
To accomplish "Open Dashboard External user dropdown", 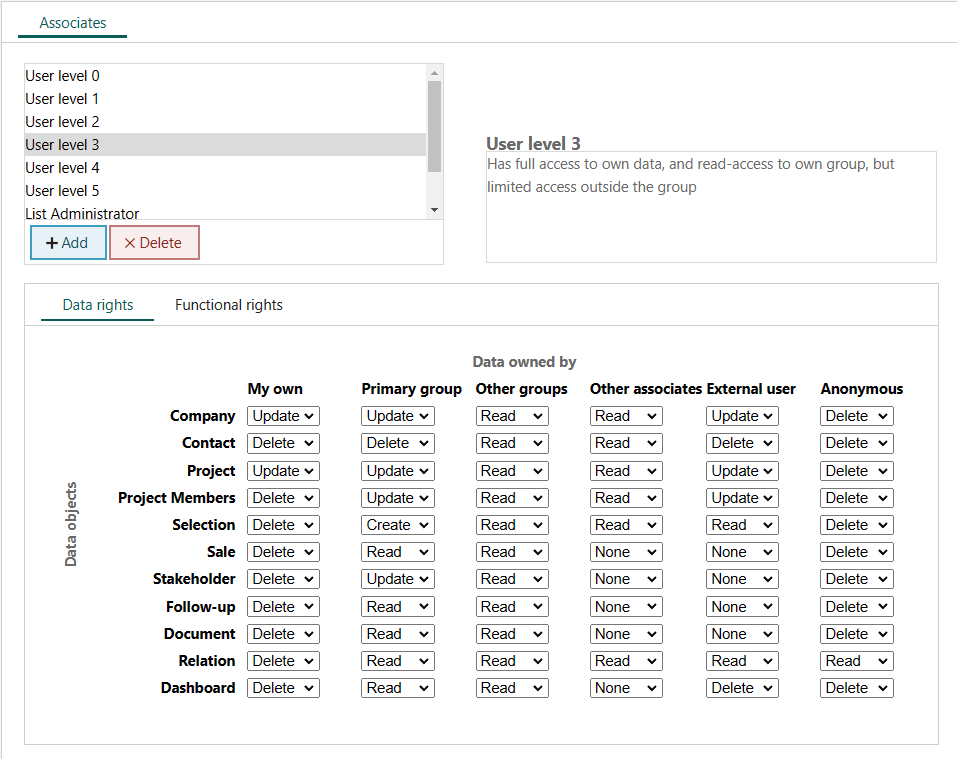I will point(742,688).
